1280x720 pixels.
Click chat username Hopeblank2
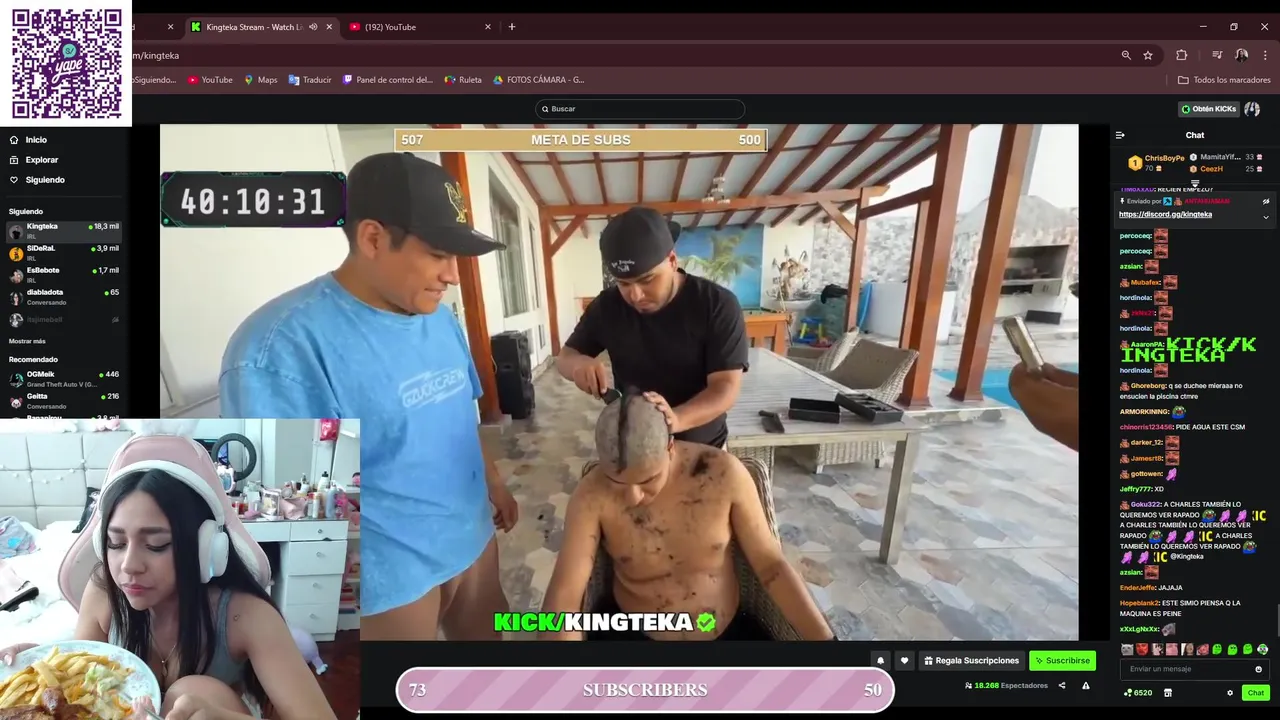click(x=1138, y=603)
